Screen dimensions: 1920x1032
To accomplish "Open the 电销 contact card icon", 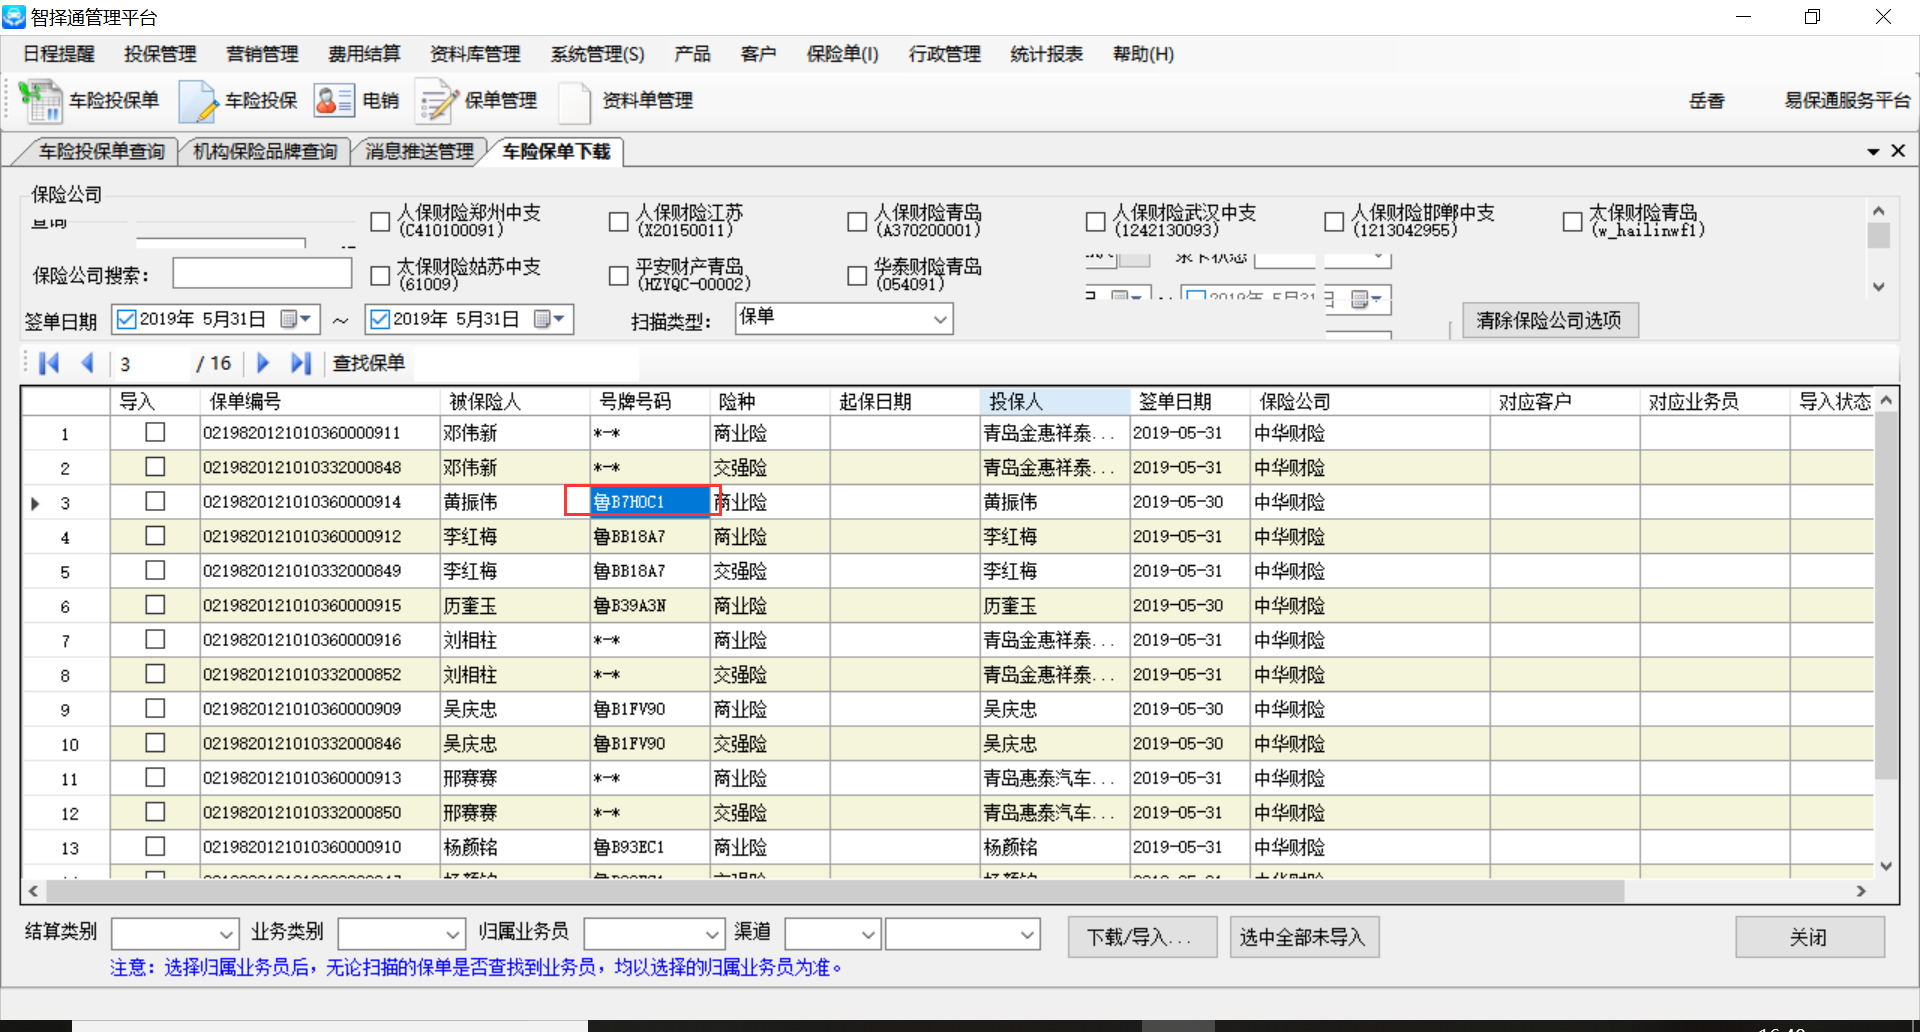I will 333,101.
